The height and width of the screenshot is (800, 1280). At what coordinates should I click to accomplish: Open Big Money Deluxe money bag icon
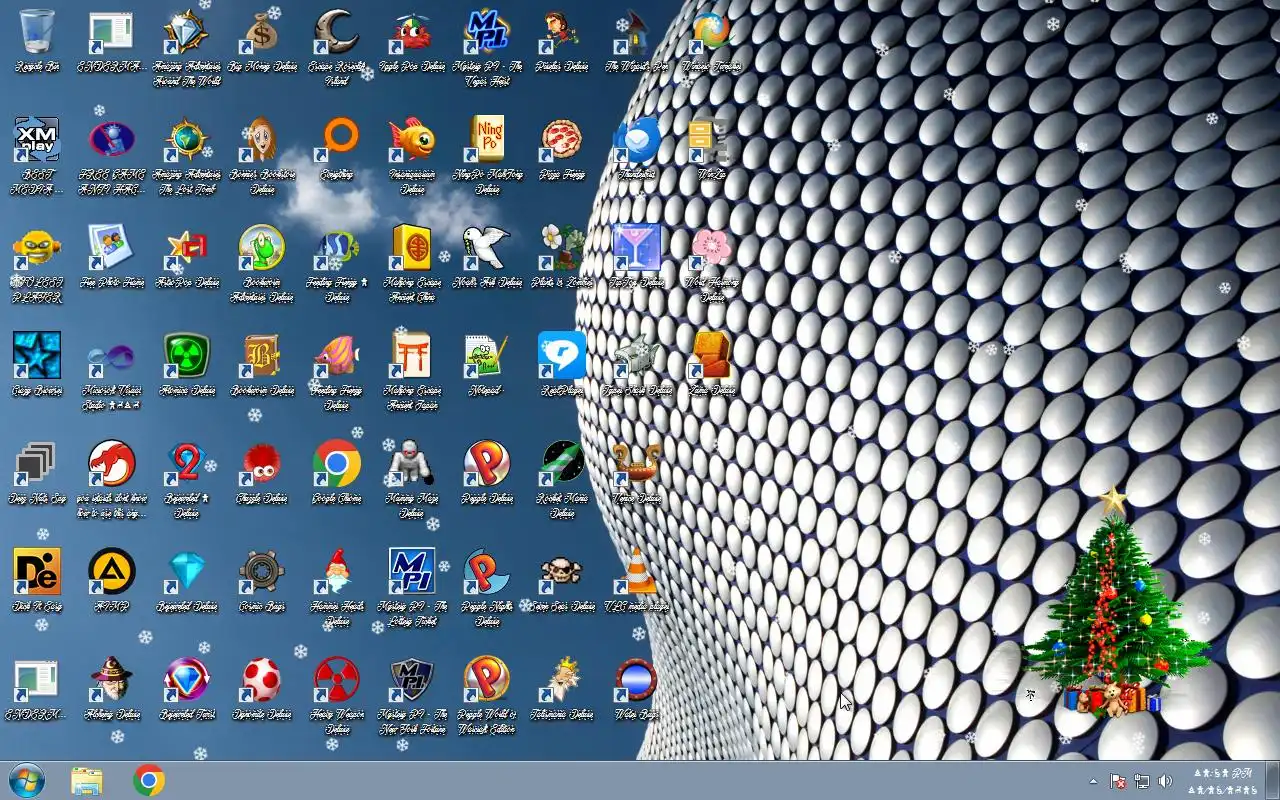point(262,32)
